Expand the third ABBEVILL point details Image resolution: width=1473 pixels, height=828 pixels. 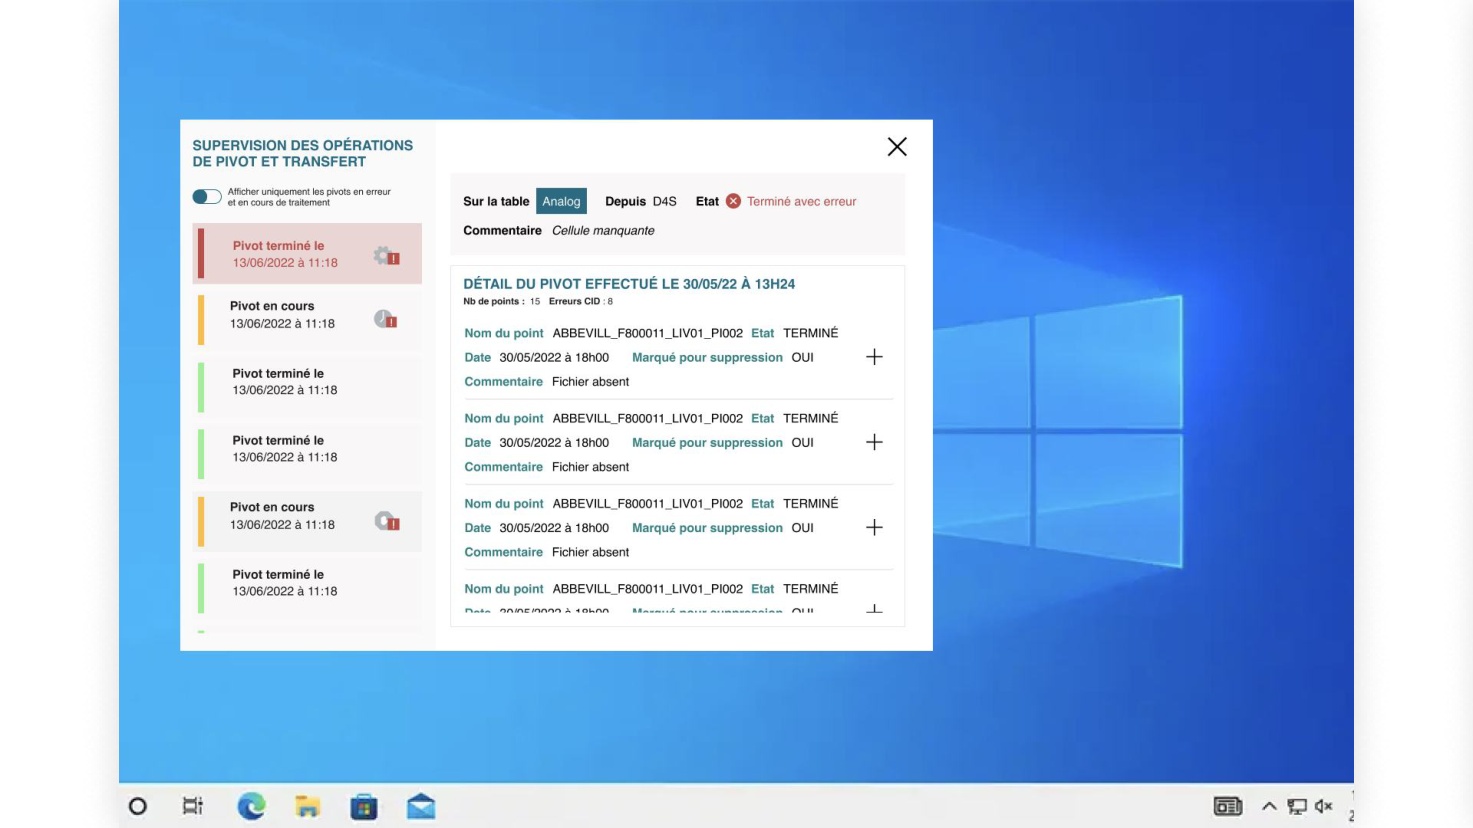(x=874, y=527)
